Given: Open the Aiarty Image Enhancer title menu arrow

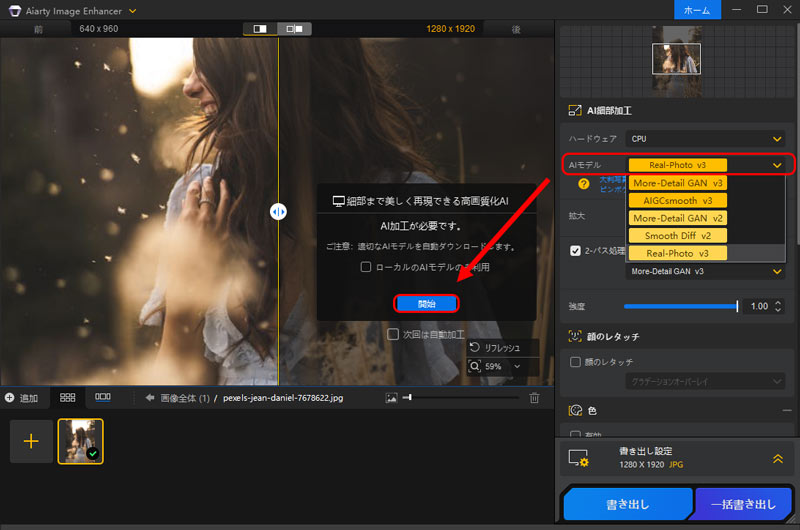Looking at the screenshot, I should click(133, 11).
